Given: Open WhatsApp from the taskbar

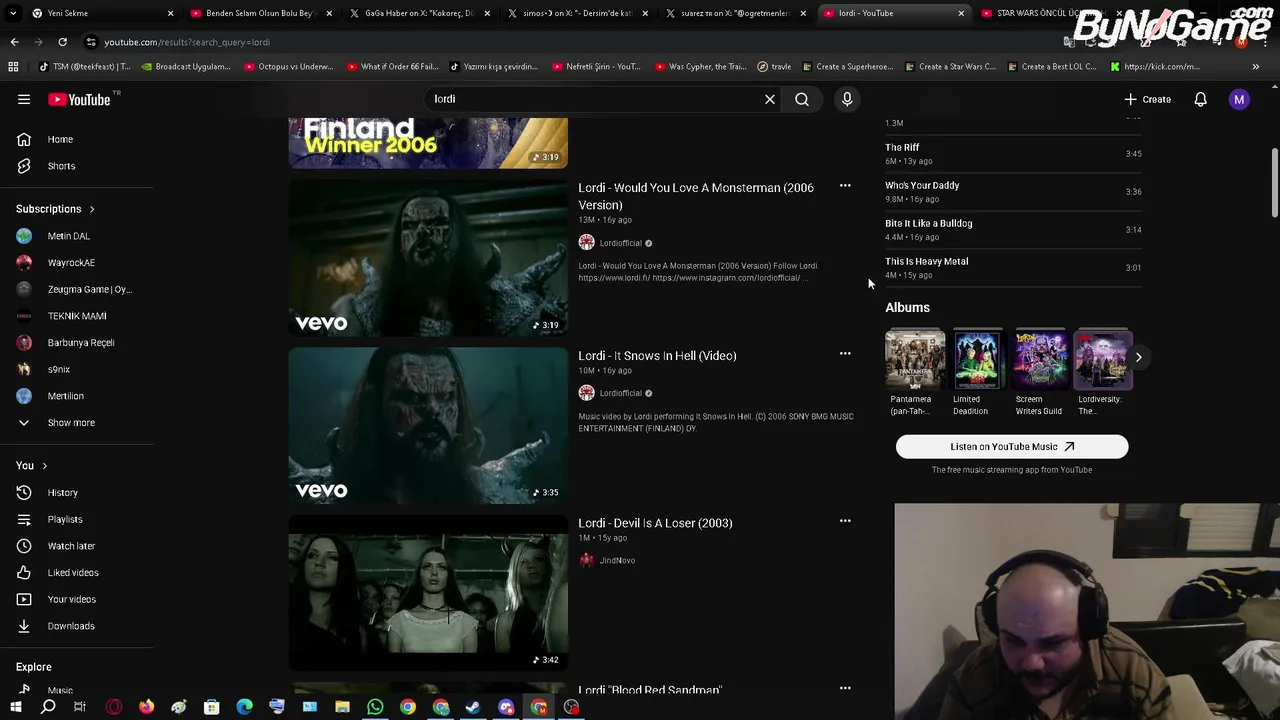Looking at the screenshot, I should pyautogui.click(x=375, y=707).
